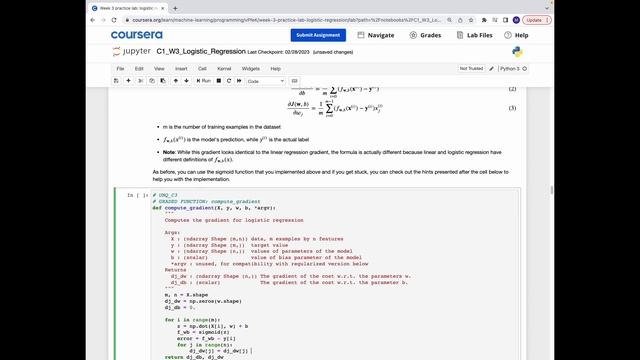Viewport: 640px width, 360px height.
Task: Open the browser side panel icon
Action: tap(505, 20)
